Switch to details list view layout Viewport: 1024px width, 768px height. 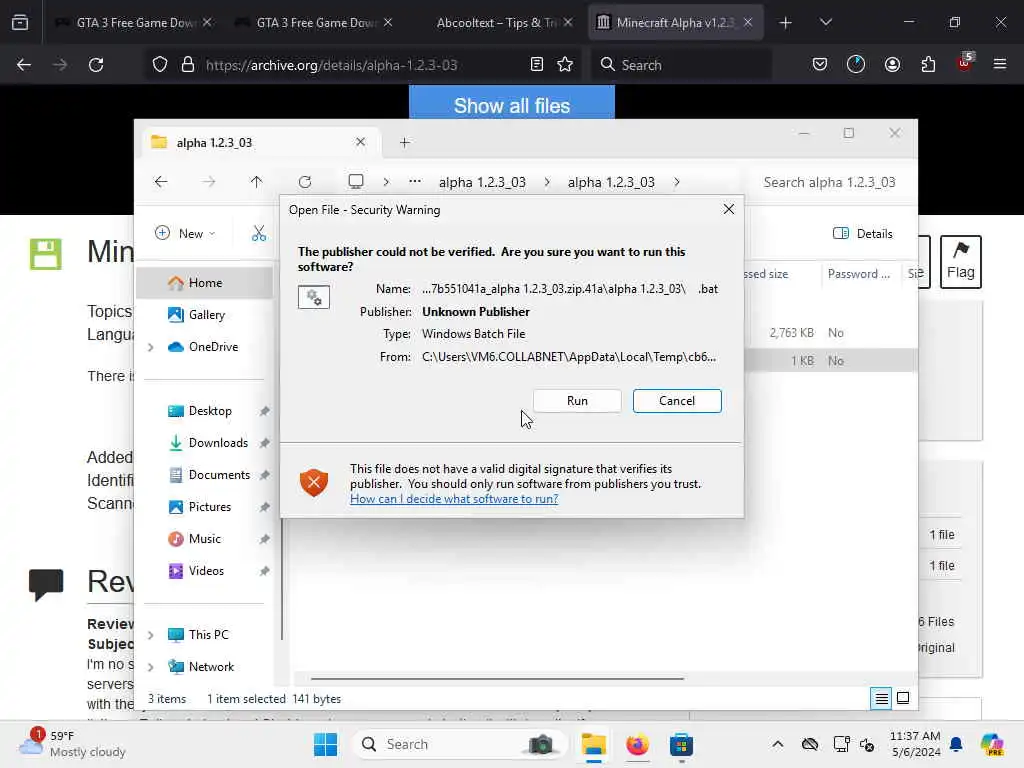coord(881,699)
